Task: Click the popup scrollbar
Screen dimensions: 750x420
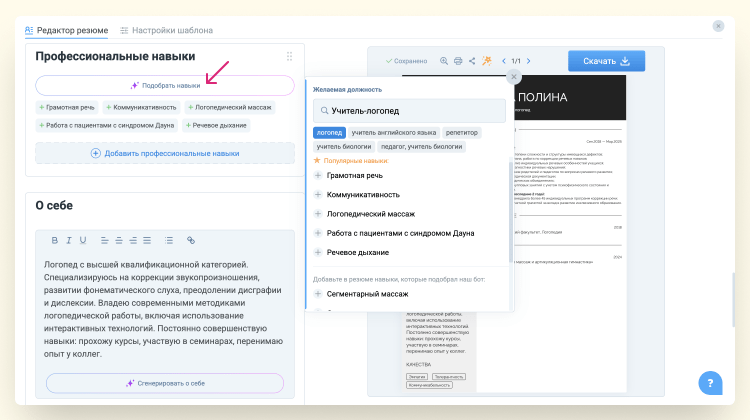Action: (510, 213)
